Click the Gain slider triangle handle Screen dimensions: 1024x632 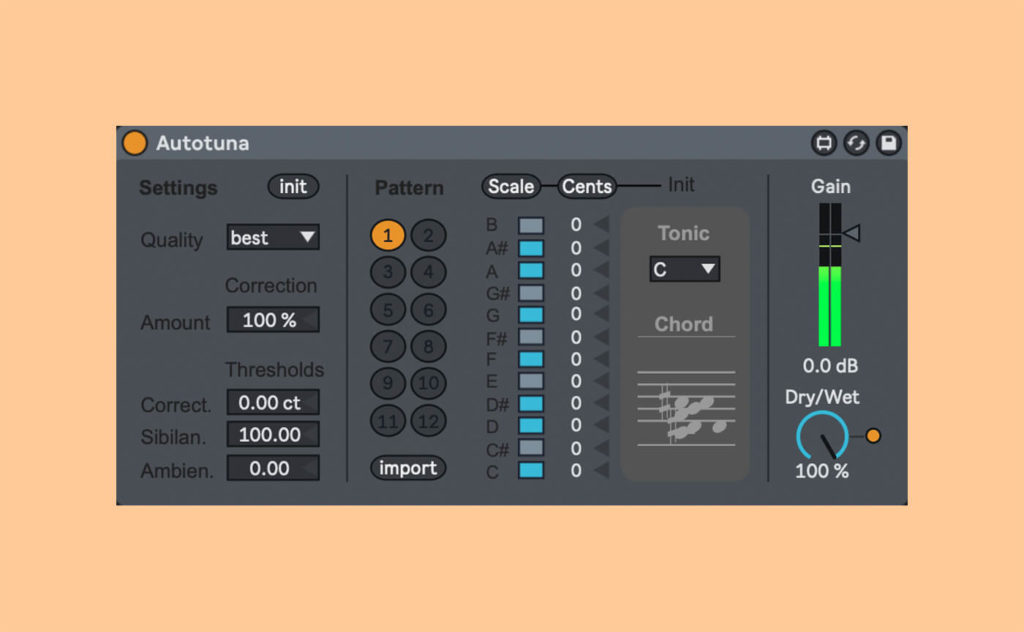(852, 232)
